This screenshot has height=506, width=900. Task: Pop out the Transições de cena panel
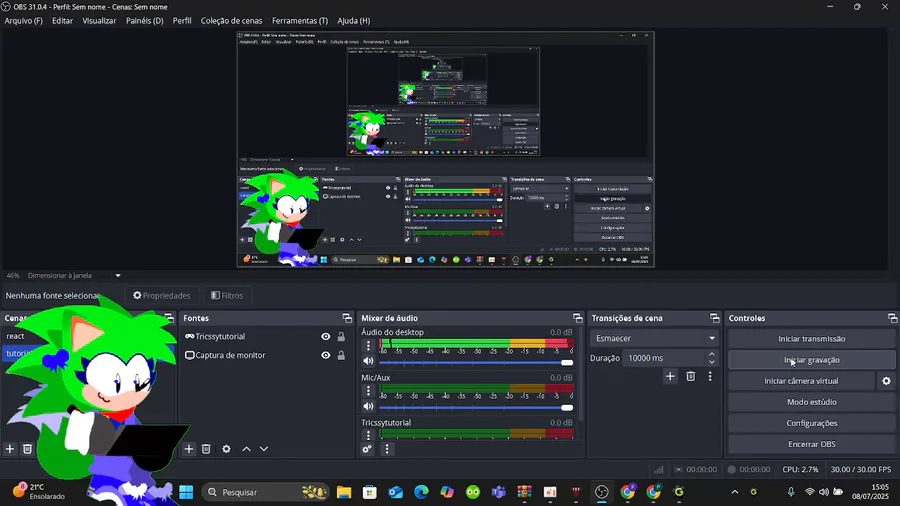click(715, 318)
